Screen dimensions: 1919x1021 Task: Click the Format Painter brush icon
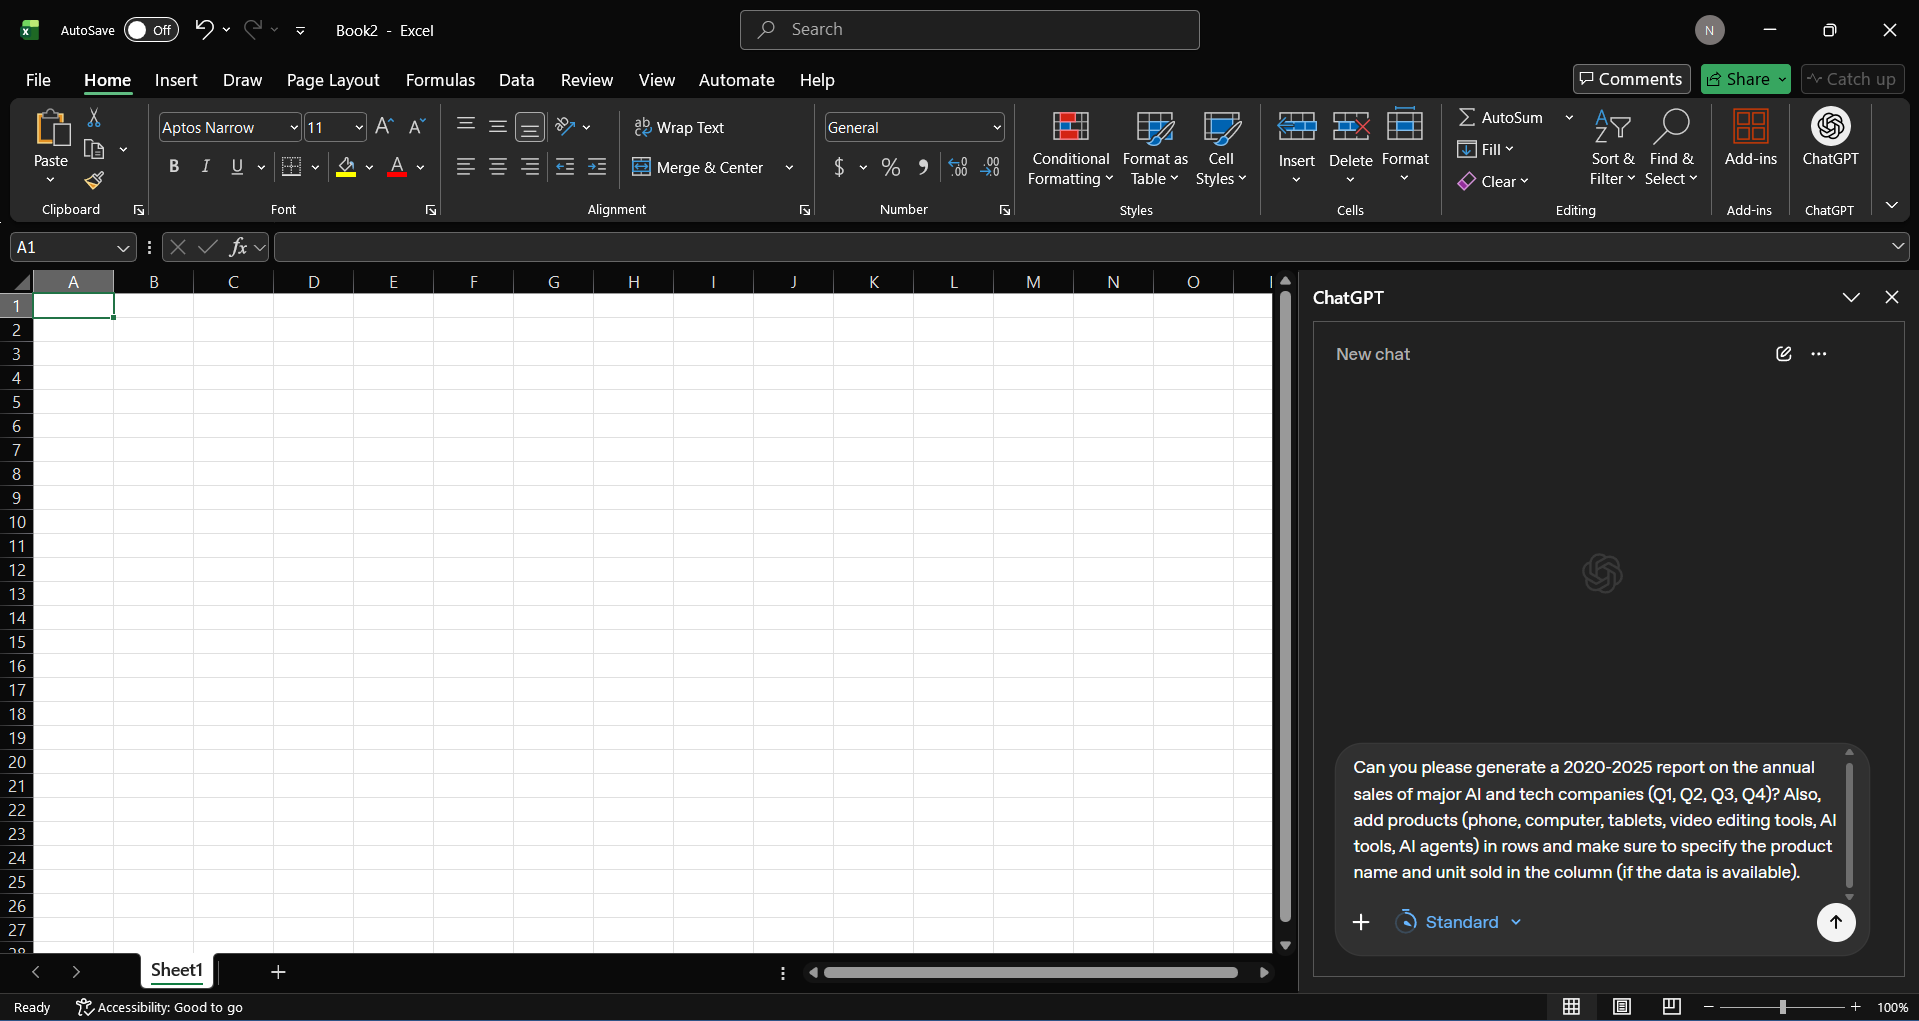click(x=95, y=181)
